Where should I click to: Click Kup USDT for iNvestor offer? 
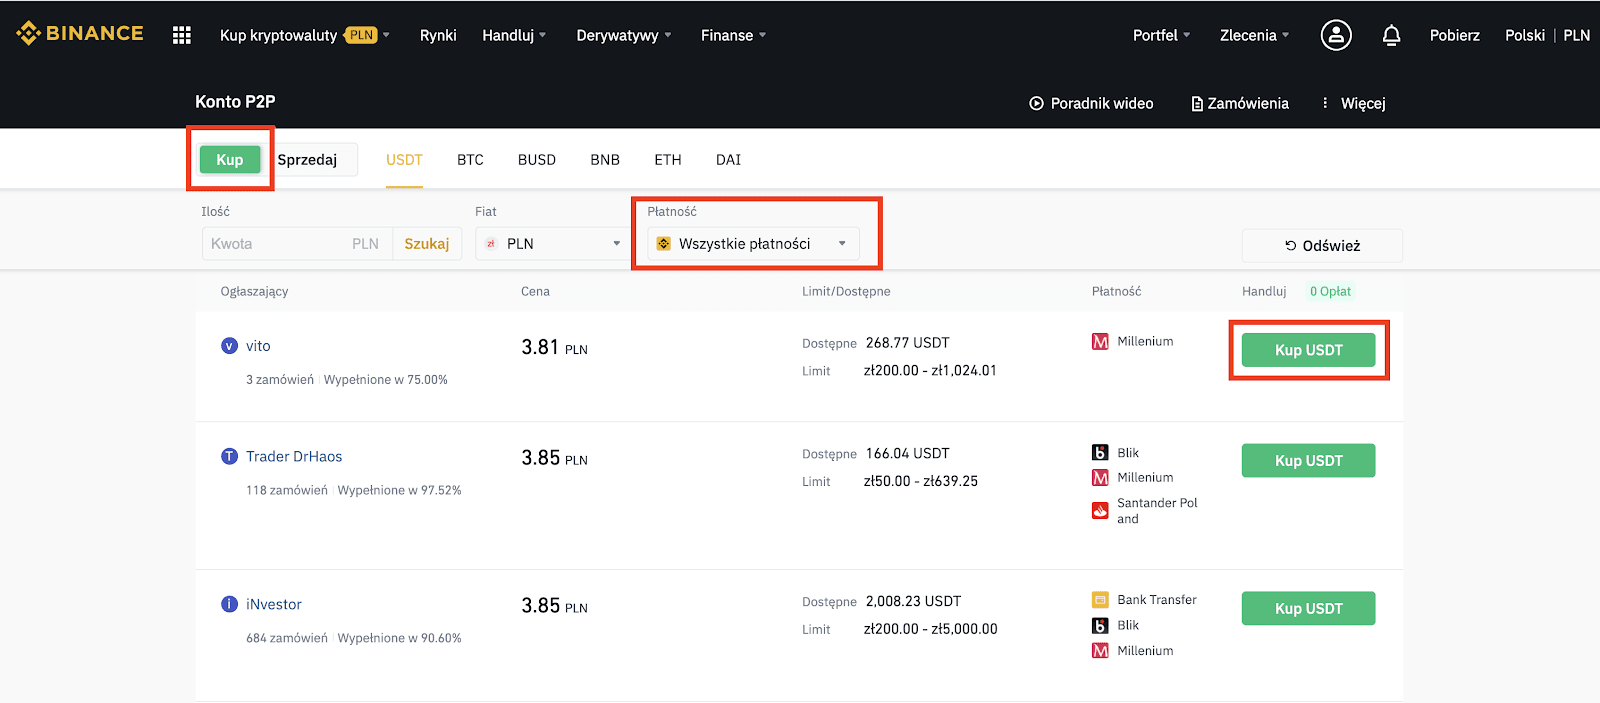click(1308, 609)
